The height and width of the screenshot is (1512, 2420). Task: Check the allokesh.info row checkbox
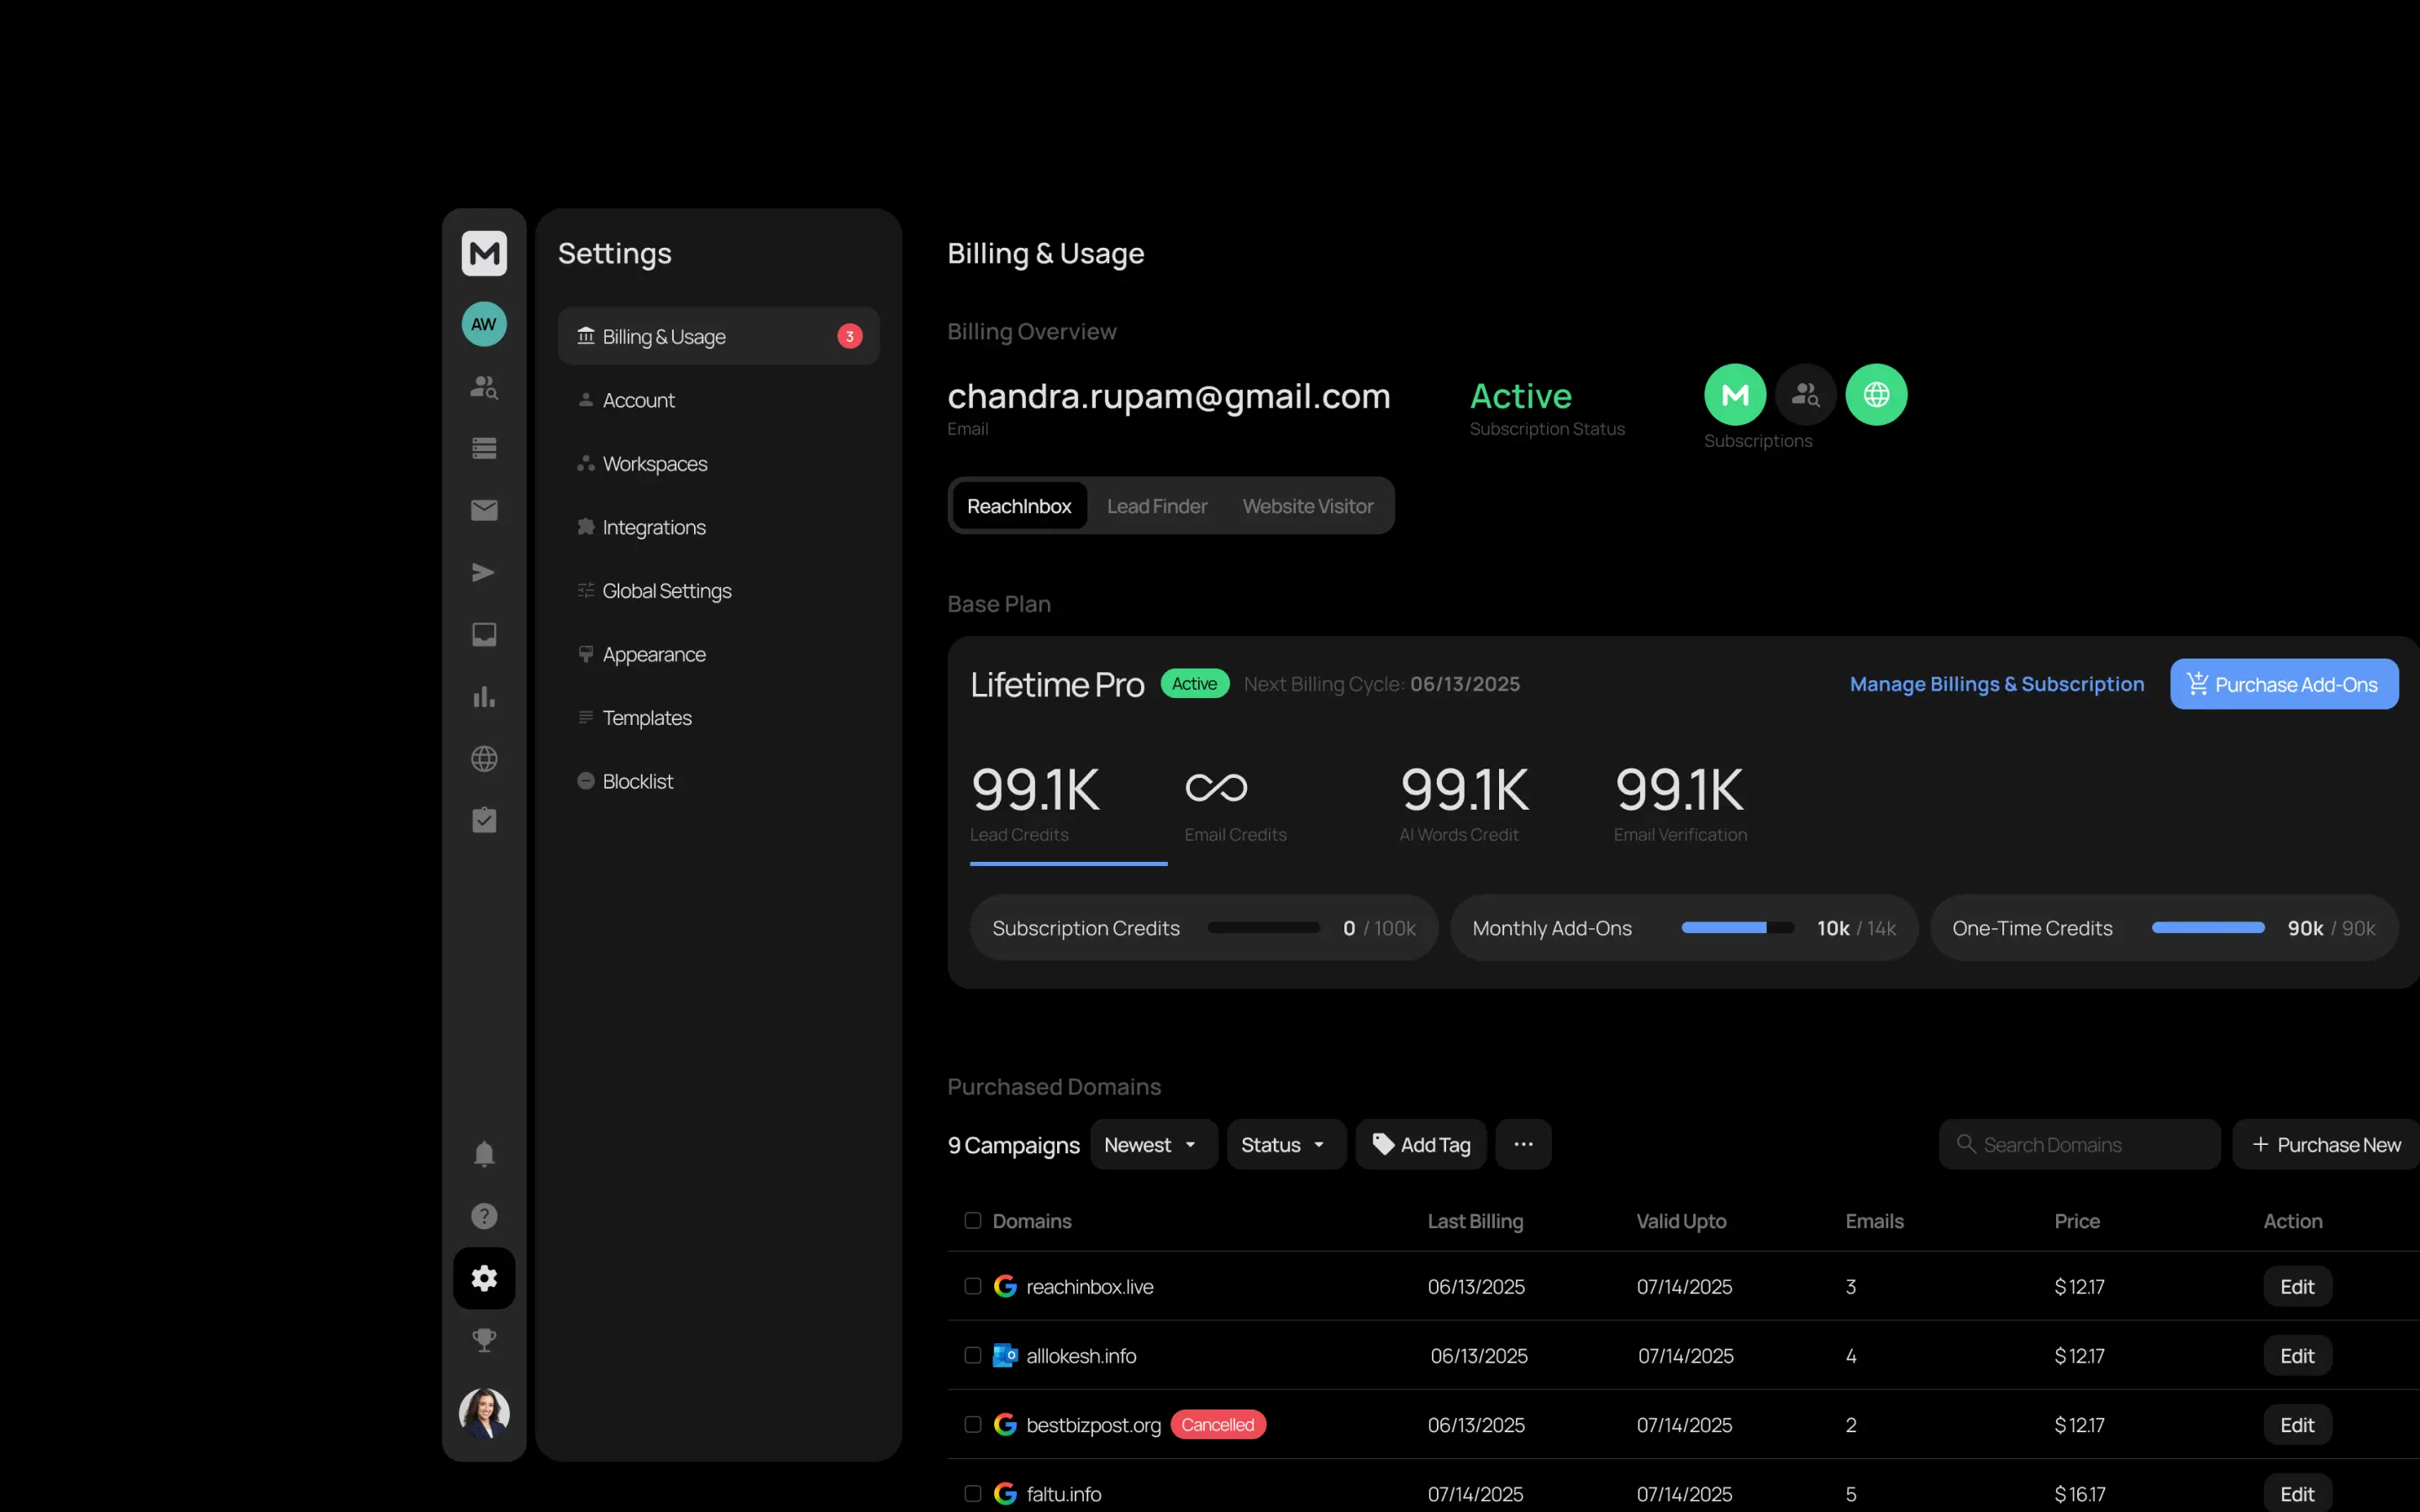pyautogui.click(x=972, y=1355)
